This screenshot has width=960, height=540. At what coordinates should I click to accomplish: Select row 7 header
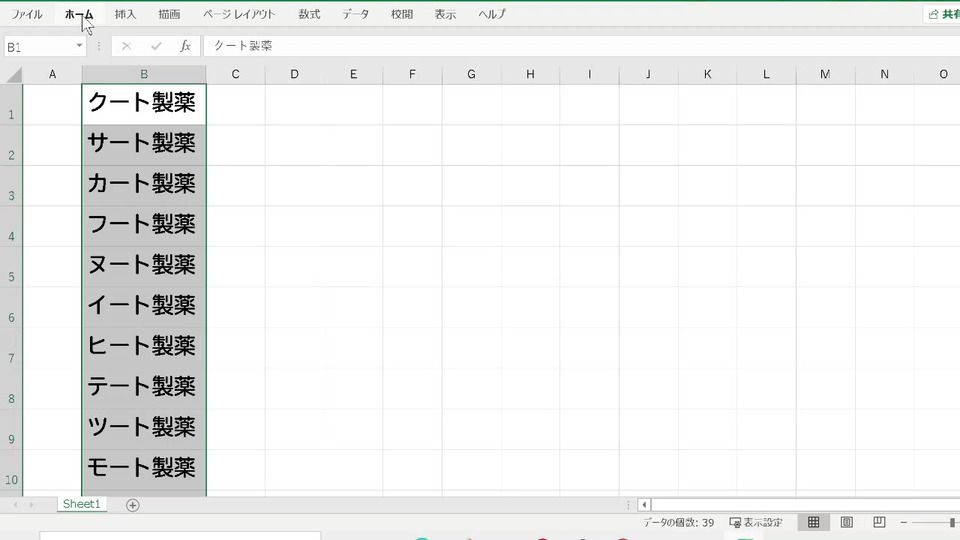click(11, 348)
